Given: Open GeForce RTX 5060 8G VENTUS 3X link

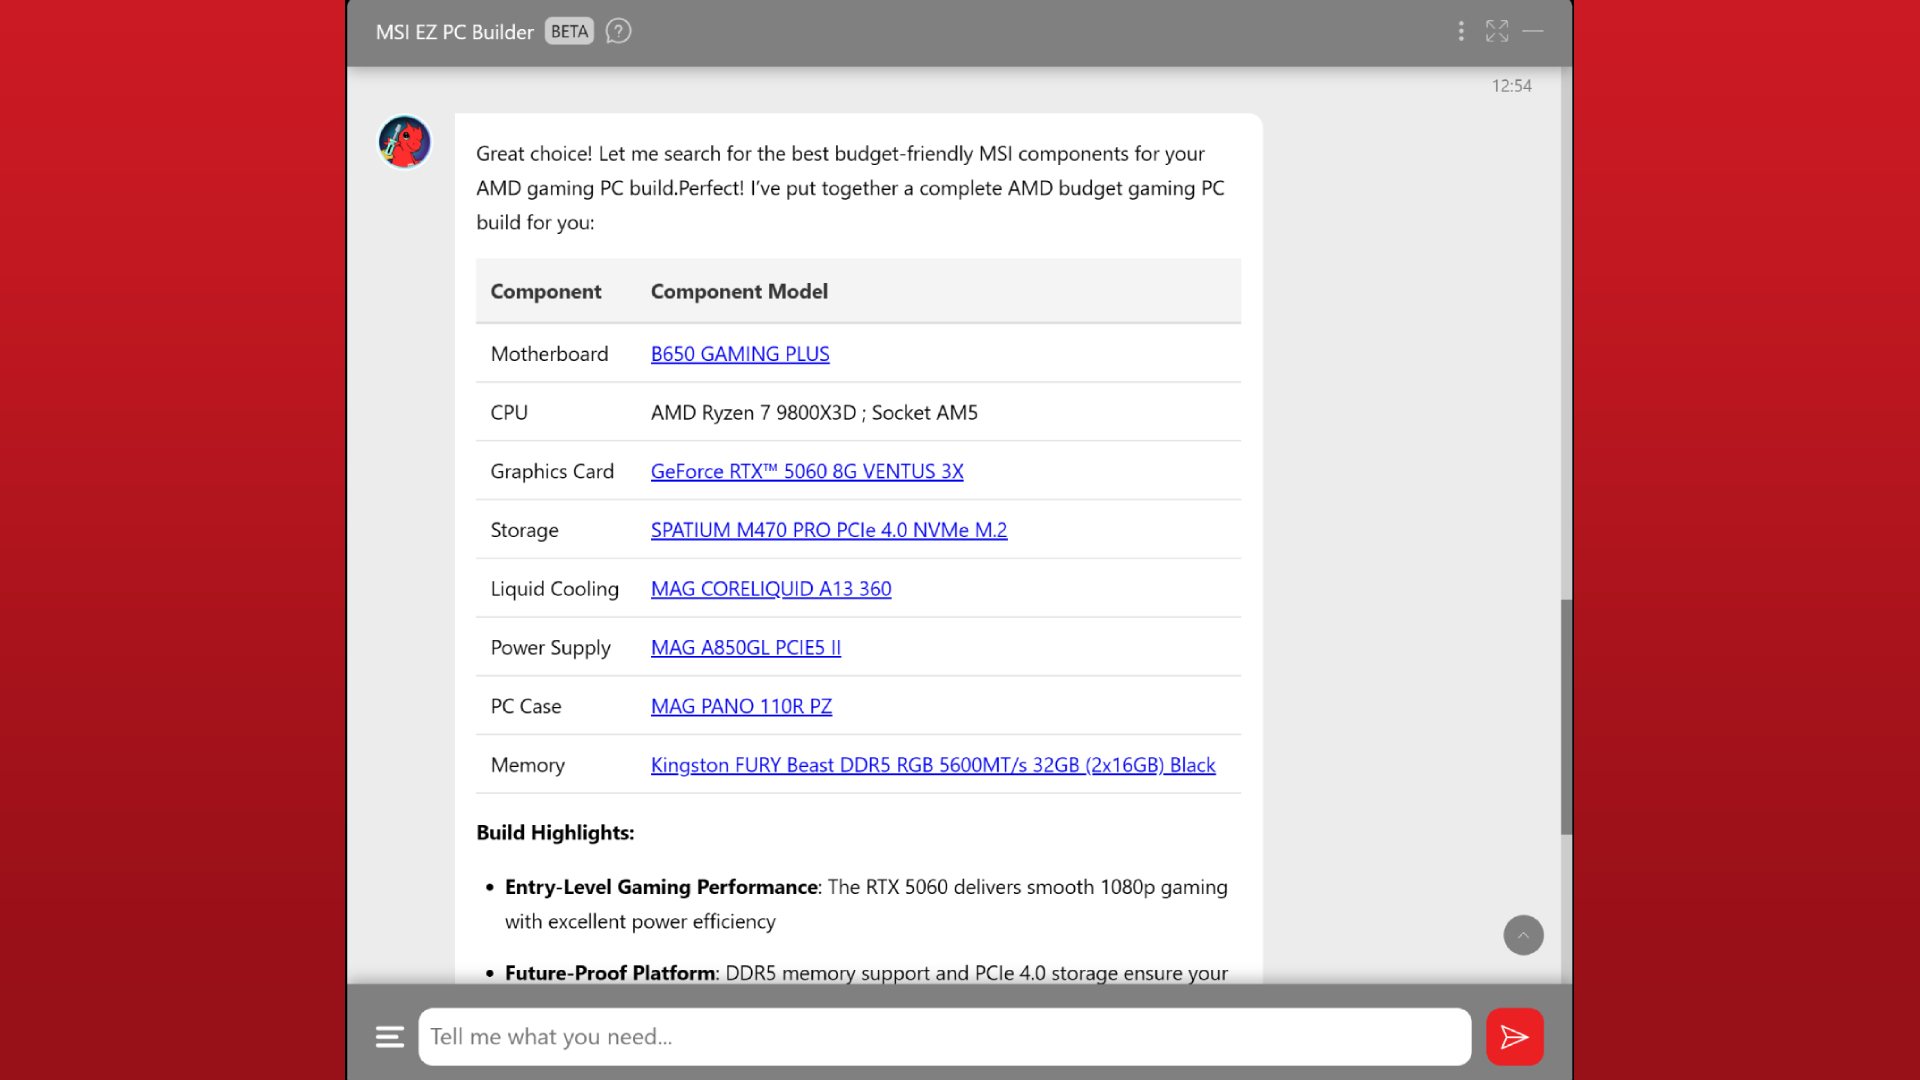Looking at the screenshot, I should (807, 472).
